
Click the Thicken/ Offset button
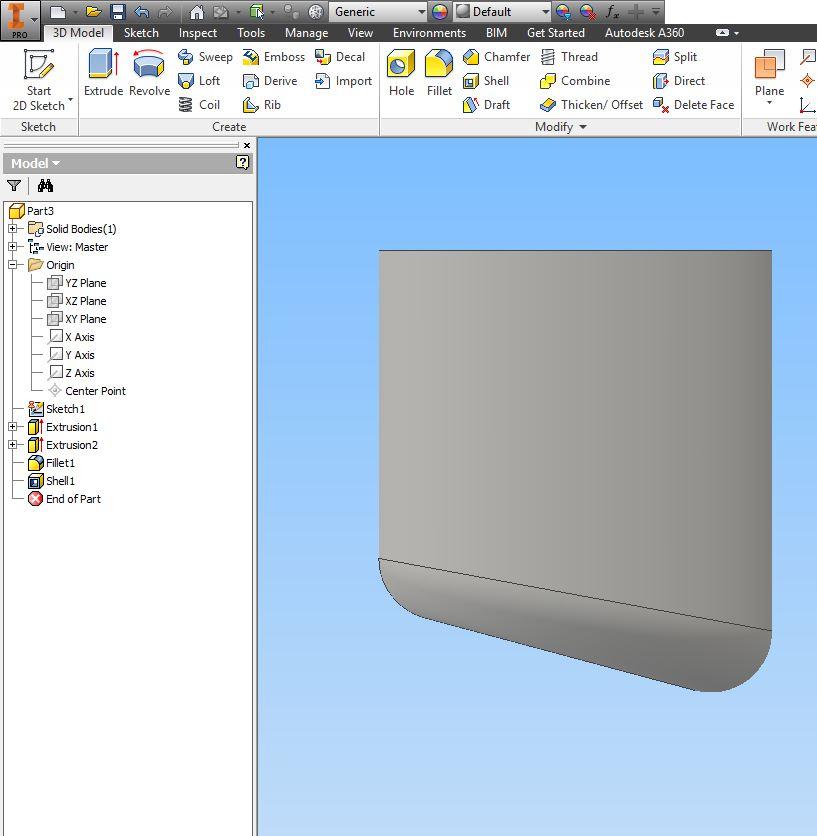(591, 105)
